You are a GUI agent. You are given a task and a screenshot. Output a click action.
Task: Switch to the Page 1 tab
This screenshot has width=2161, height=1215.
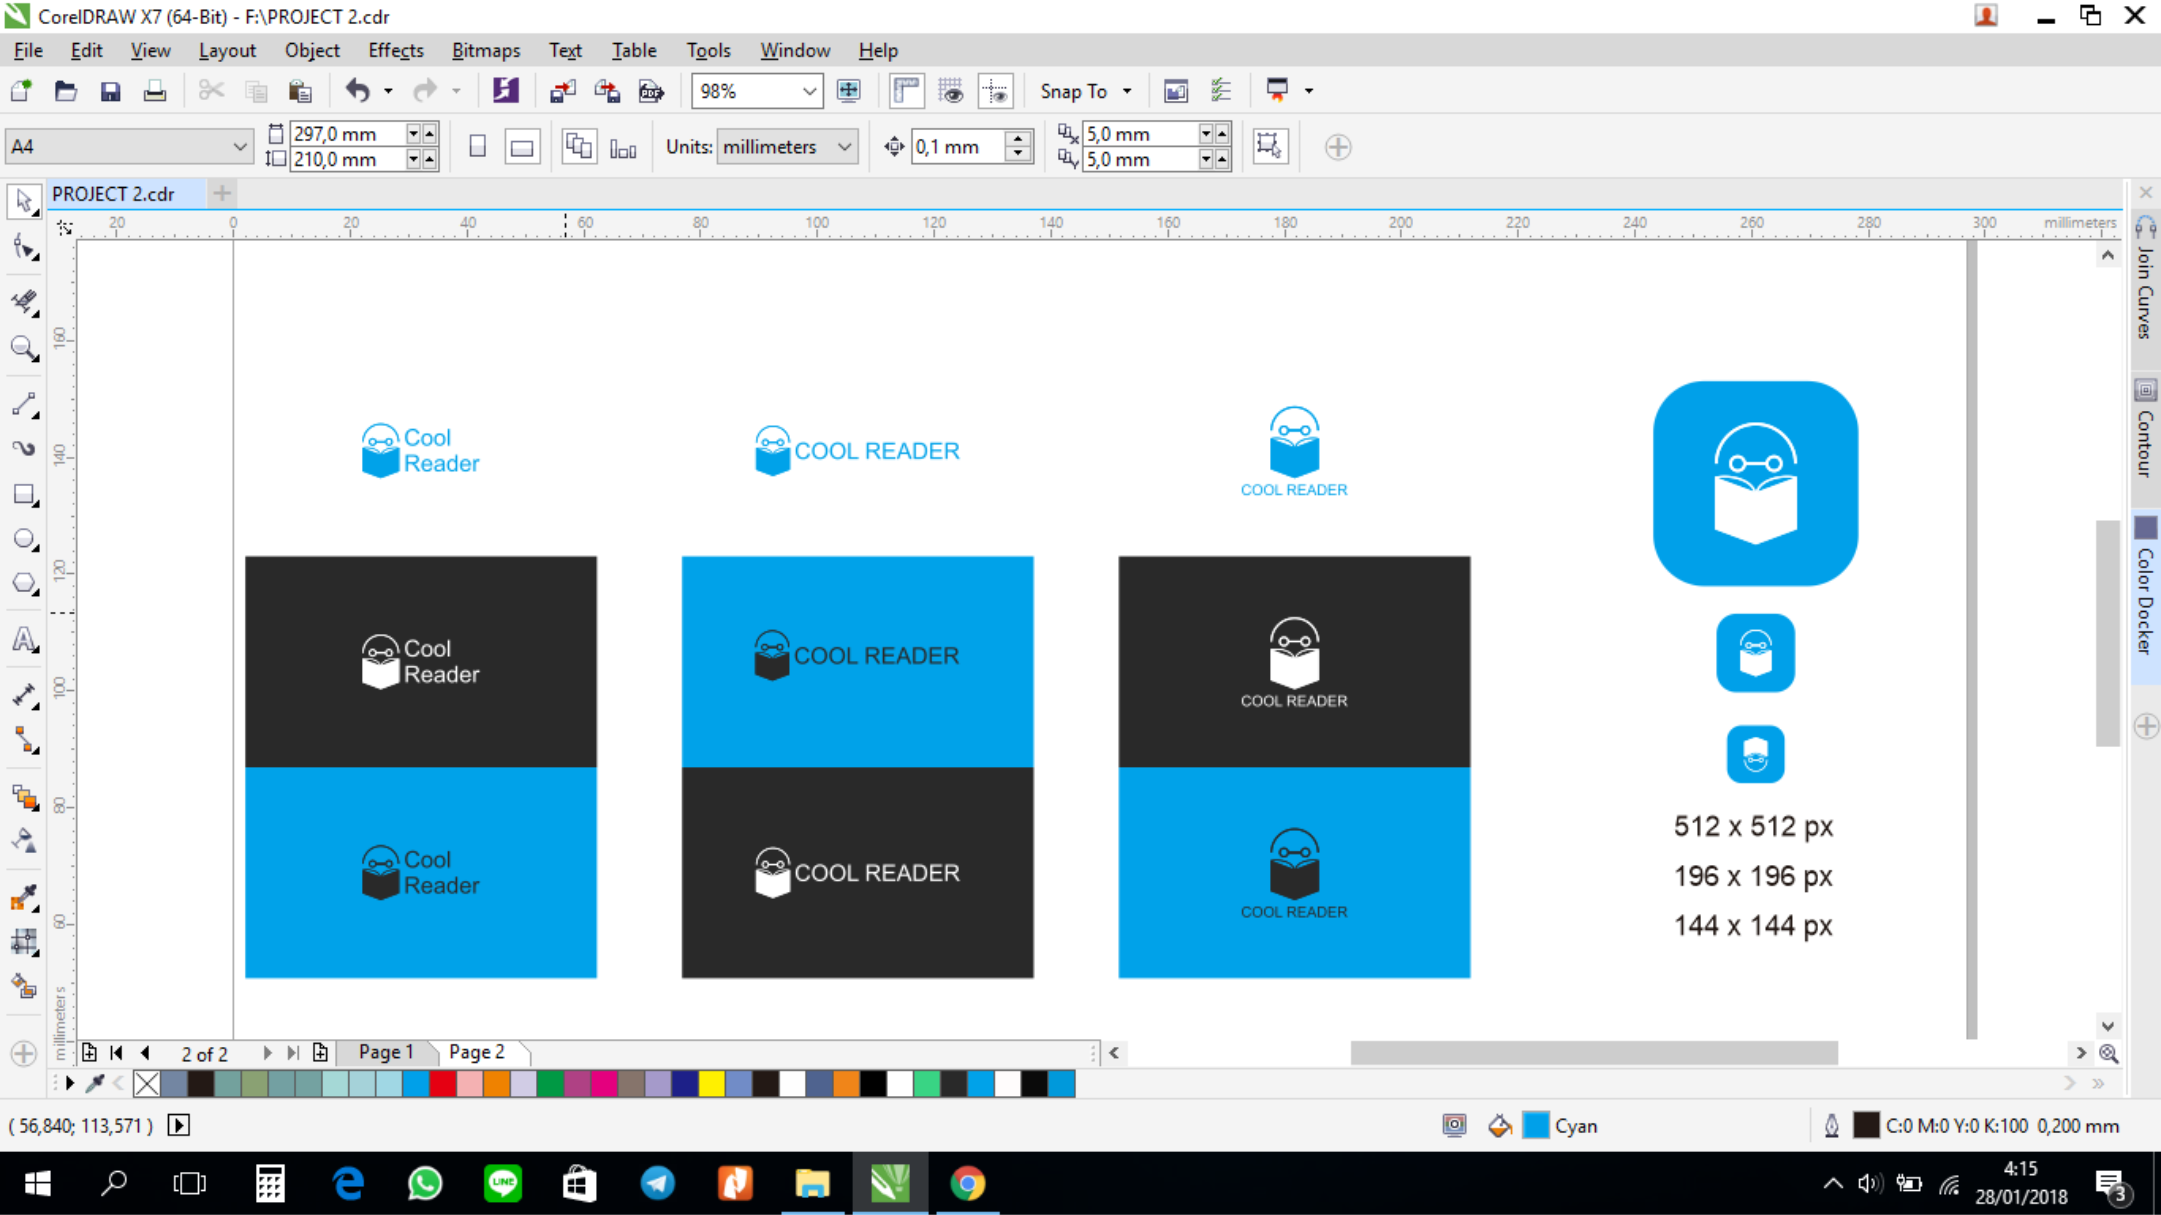[386, 1052]
